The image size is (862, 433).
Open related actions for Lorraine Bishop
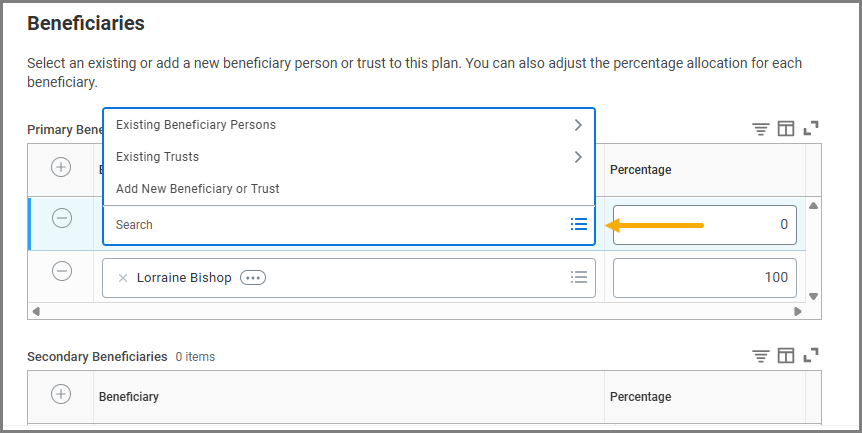[253, 278]
